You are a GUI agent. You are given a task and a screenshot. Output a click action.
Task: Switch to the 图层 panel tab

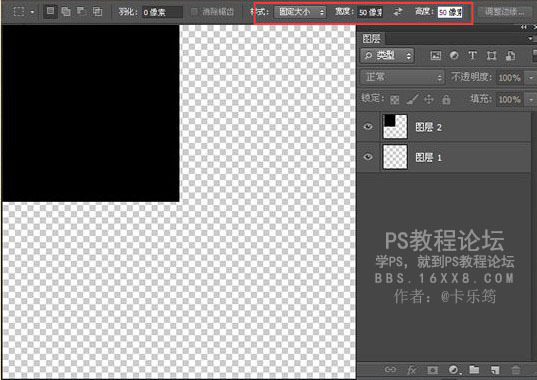pyautogui.click(x=371, y=39)
